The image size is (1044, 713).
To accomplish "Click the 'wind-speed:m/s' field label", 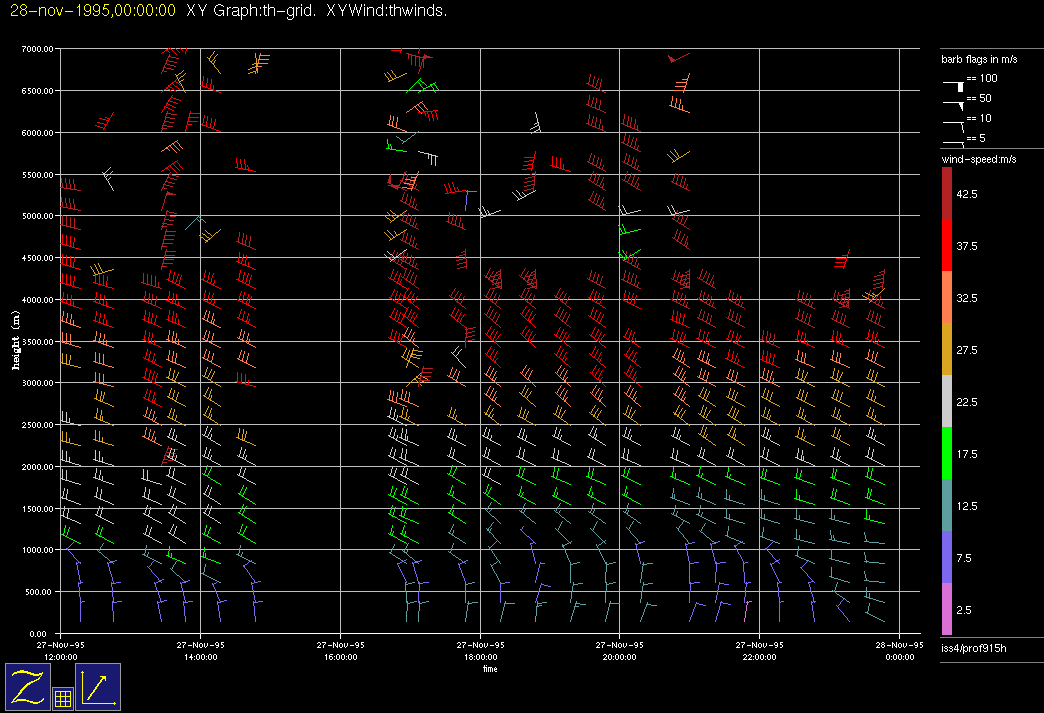I will pos(978,160).
